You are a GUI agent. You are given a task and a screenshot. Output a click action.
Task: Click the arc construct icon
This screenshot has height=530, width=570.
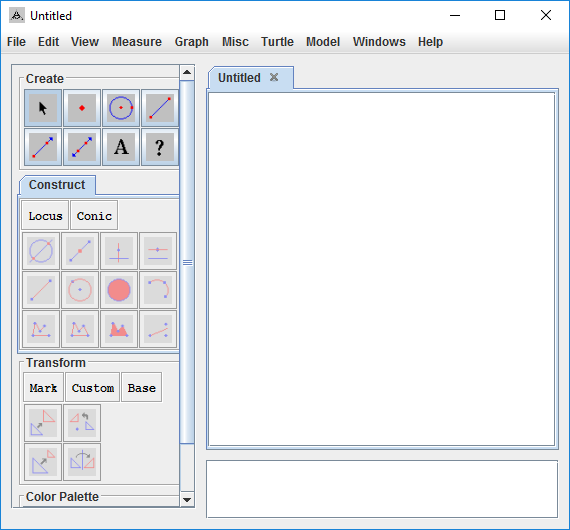click(x=158, y=290)
